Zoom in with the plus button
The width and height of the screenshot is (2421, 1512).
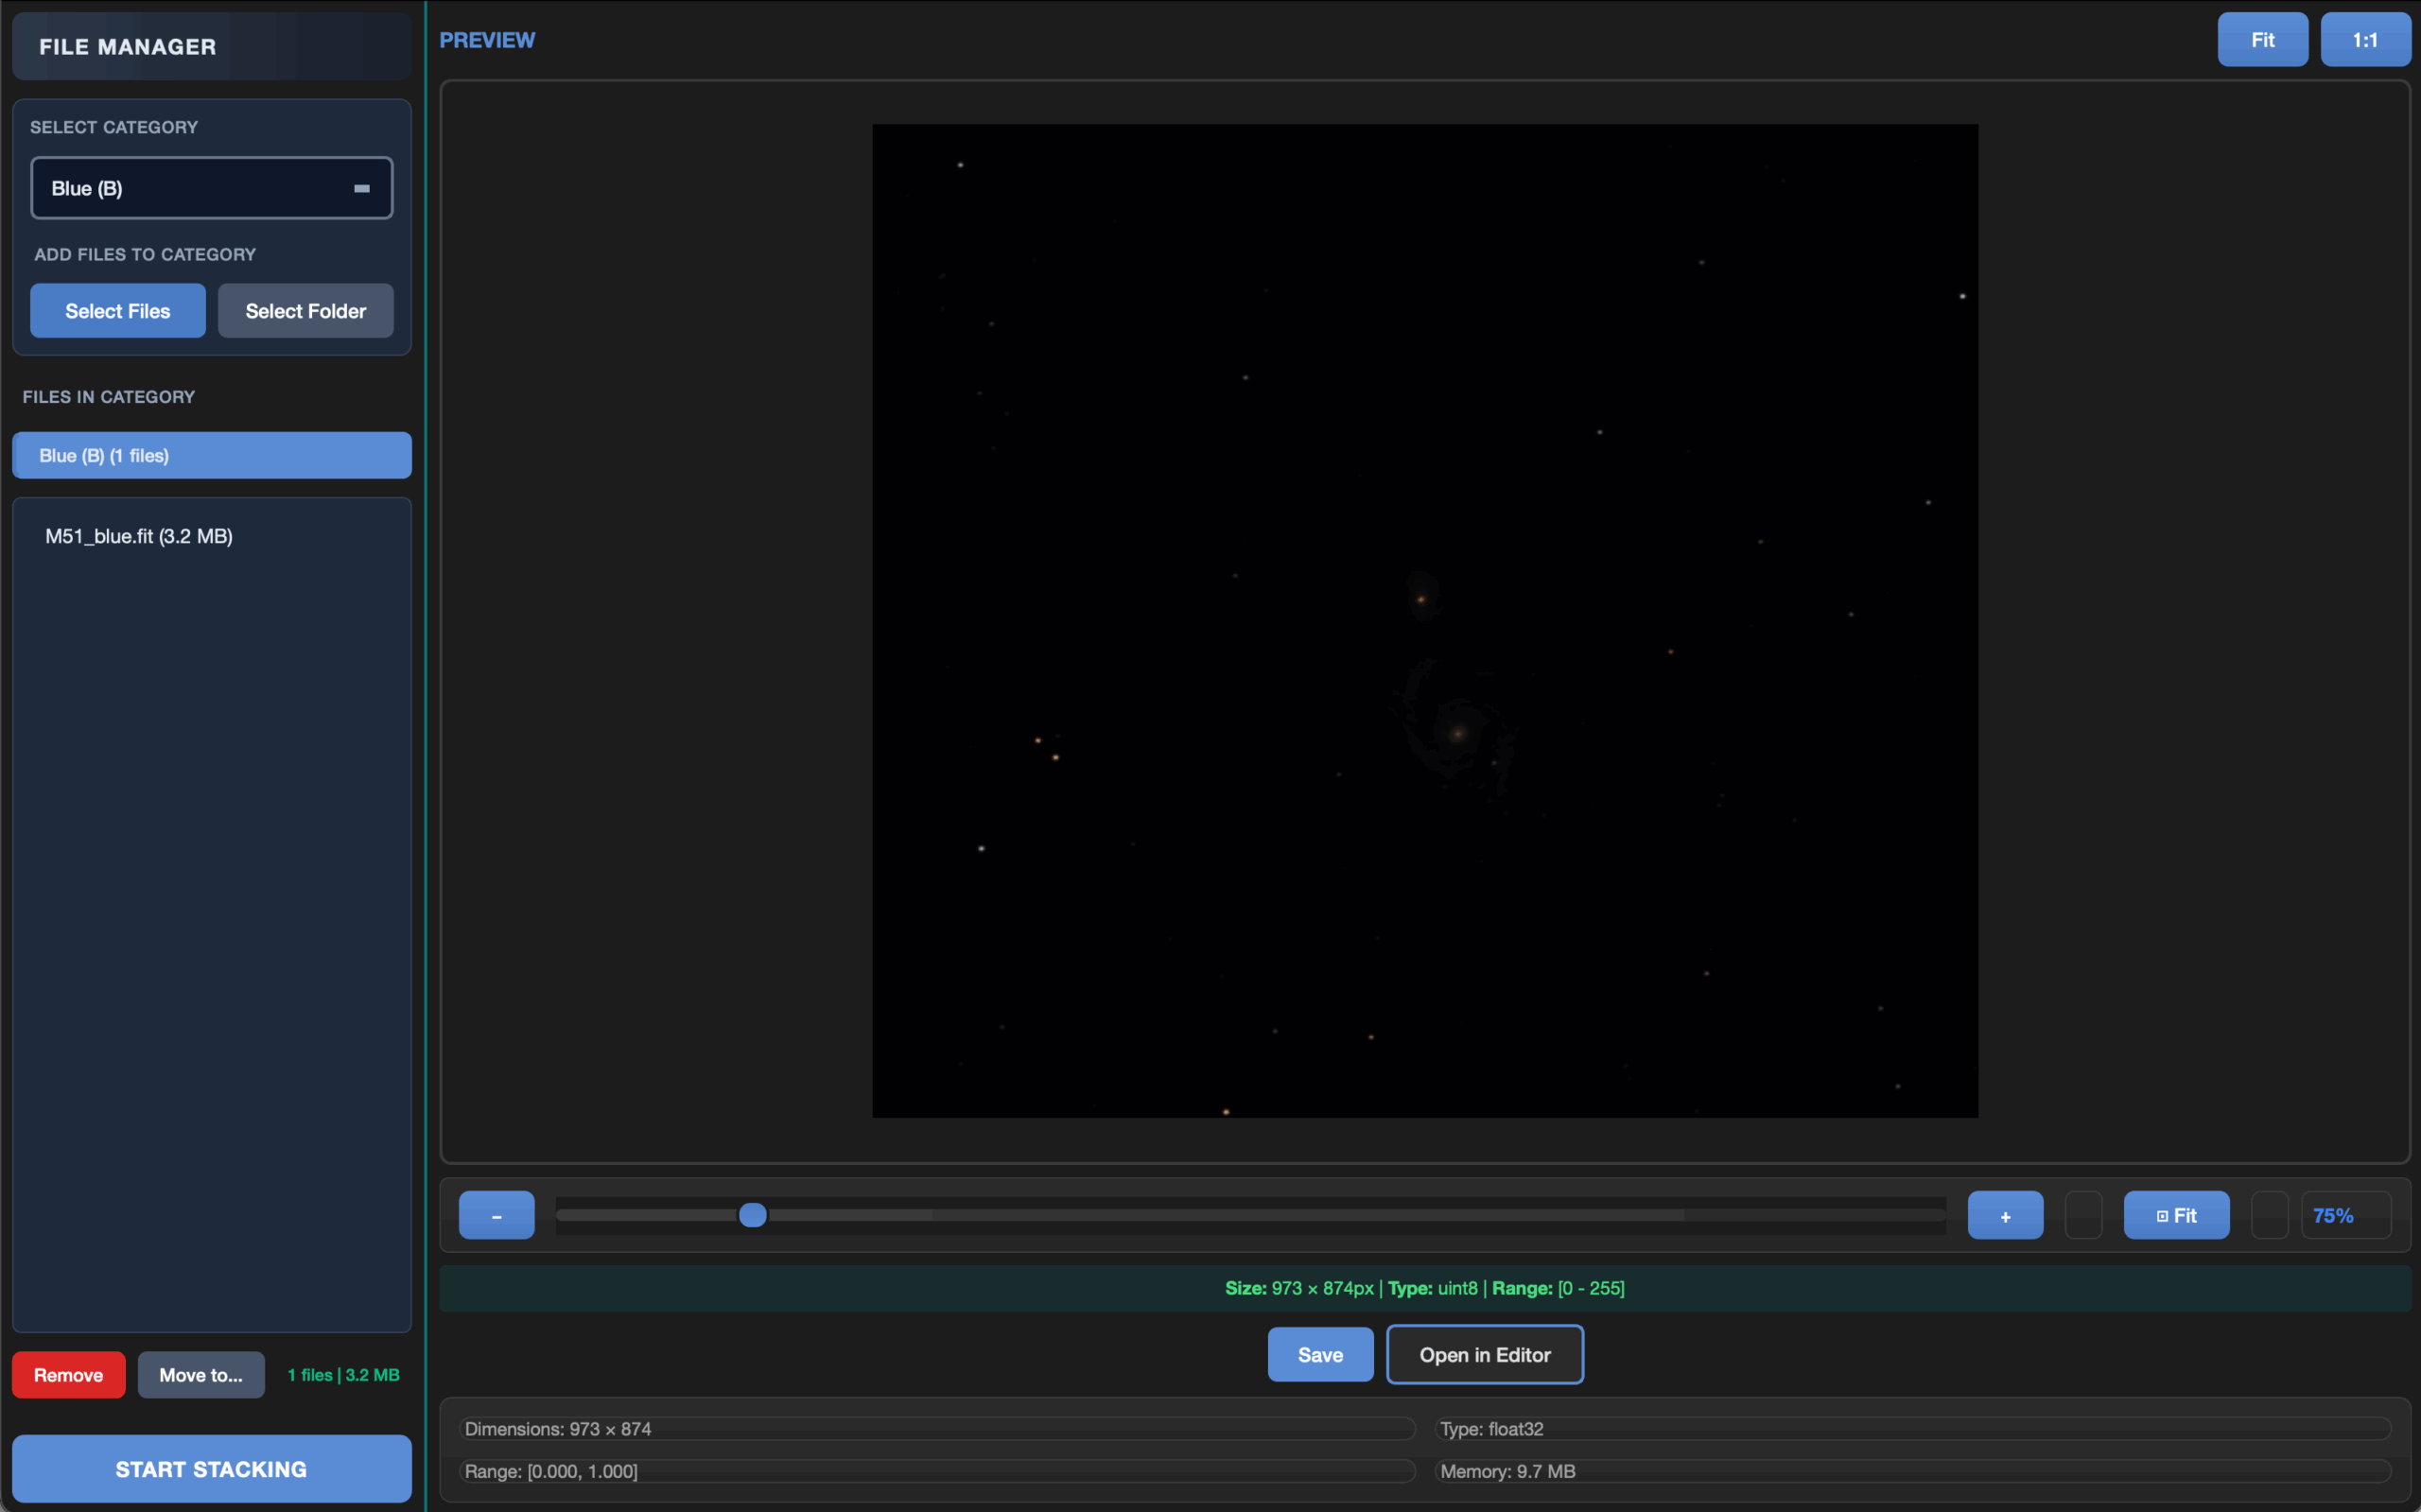coord(2004,1216)
